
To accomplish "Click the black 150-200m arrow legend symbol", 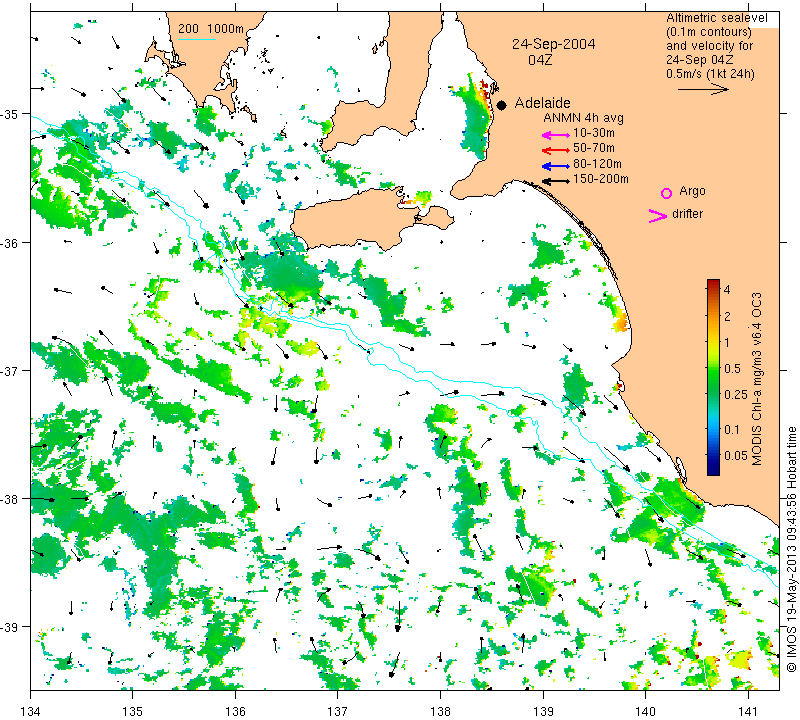I will click(556, 181).
